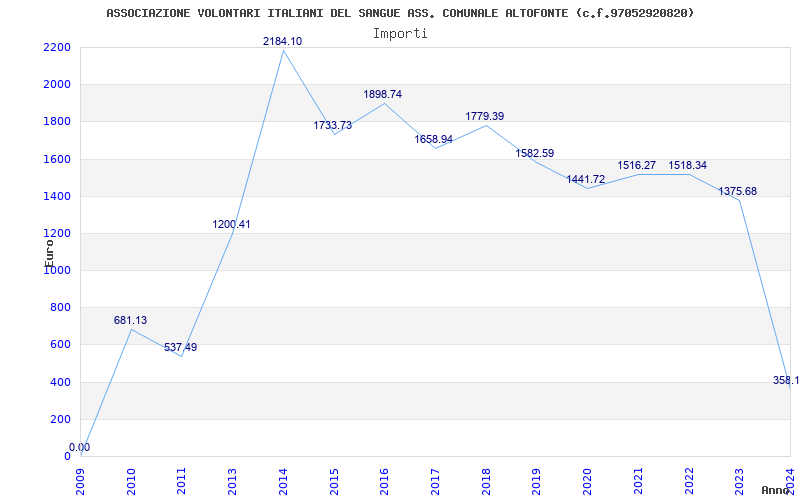
Task: Click the 2184.10 peak data label
Action: [x=282, y=41]
